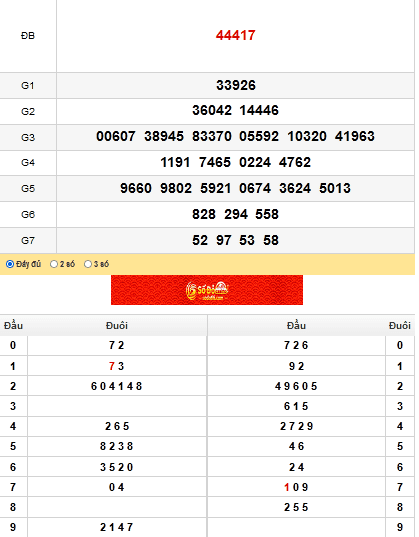This screenshot has width=419, height=537.
Task: Click G3 number 05592
Action: click(x=259, y=136)
